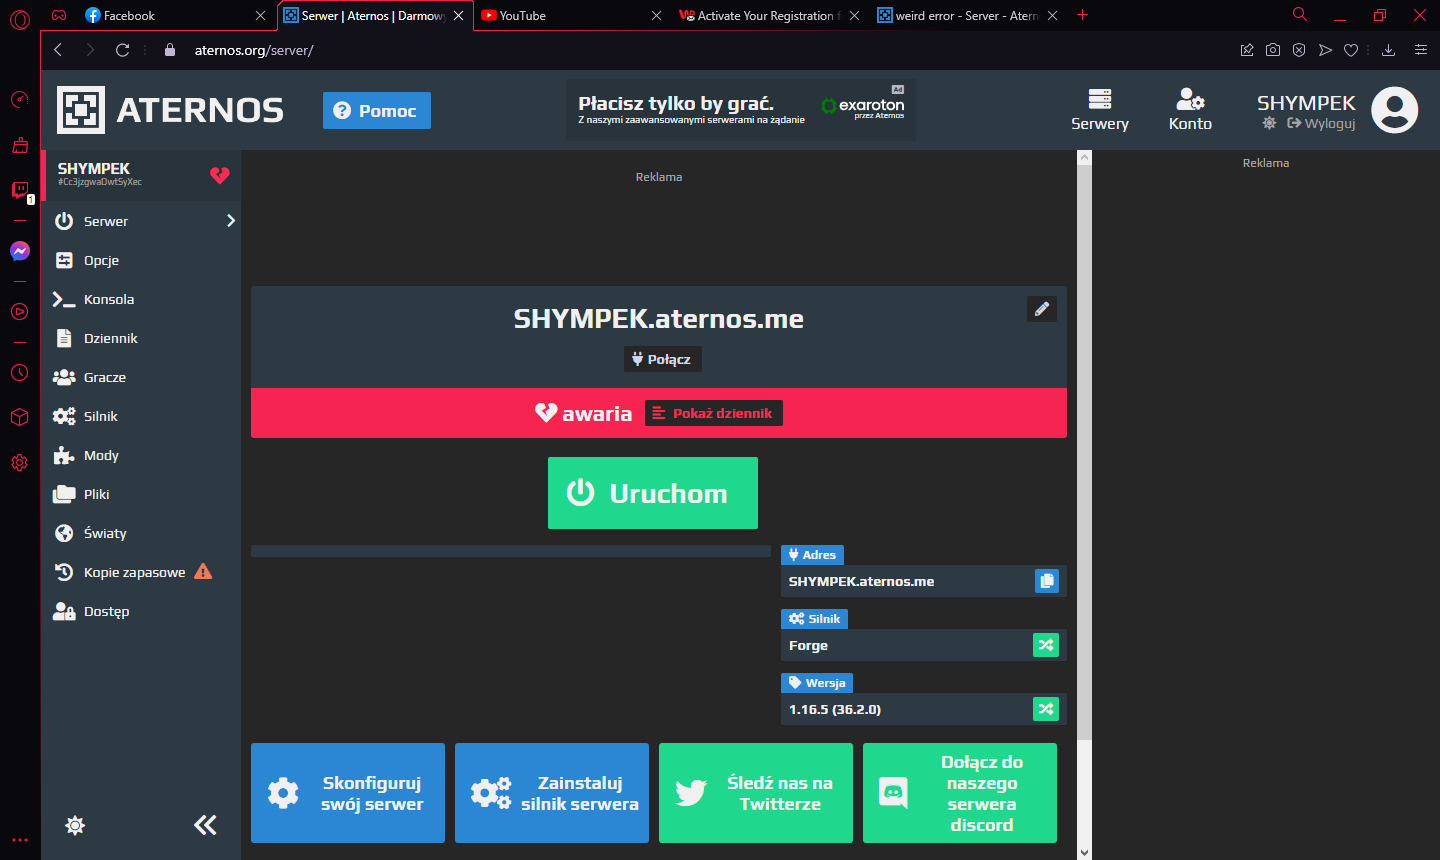Start server with Uruchom button
Viewport: 1440px width, 860px height.
click(653, 493)
